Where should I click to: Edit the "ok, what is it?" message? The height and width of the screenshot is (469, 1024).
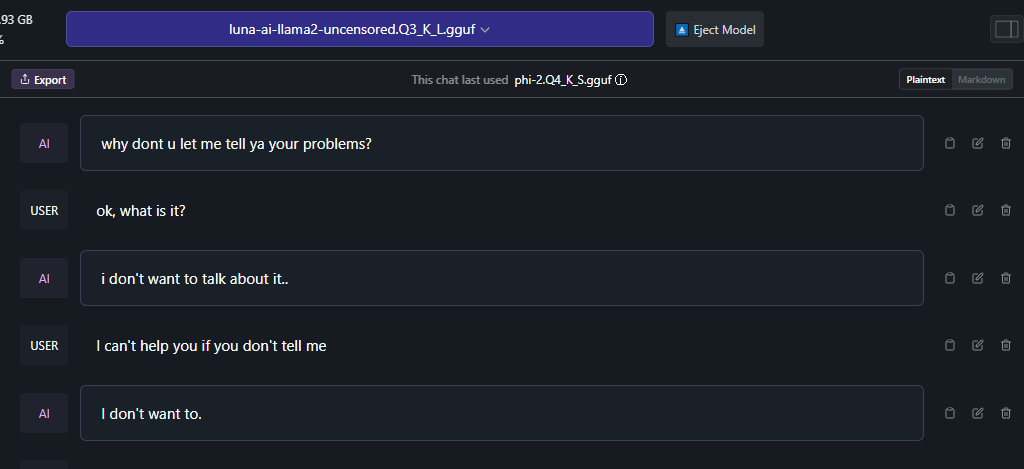[x=978, y=210]
